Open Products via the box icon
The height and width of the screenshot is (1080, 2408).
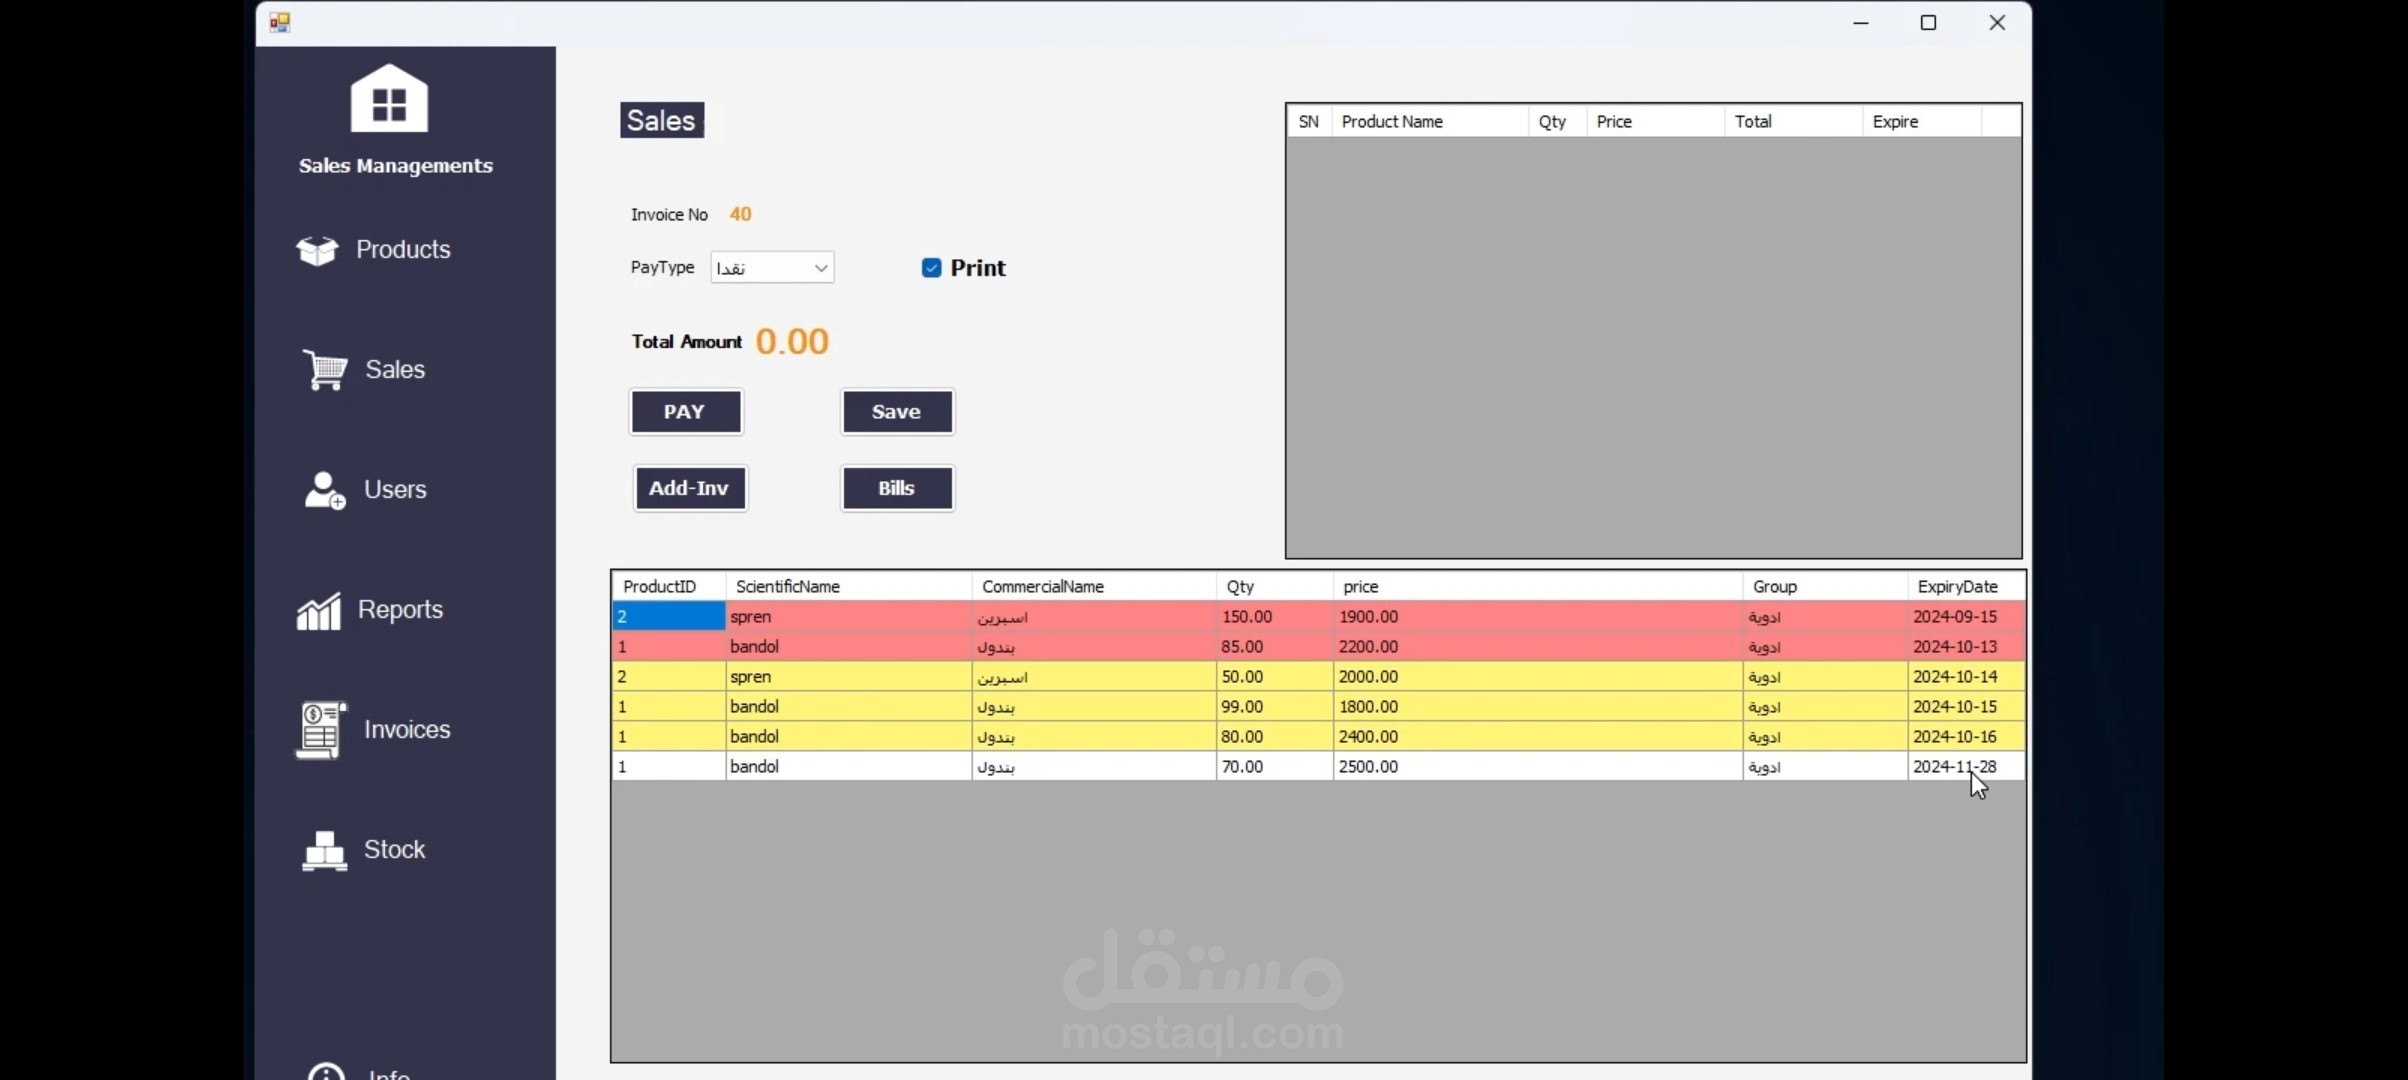[317, 250]
